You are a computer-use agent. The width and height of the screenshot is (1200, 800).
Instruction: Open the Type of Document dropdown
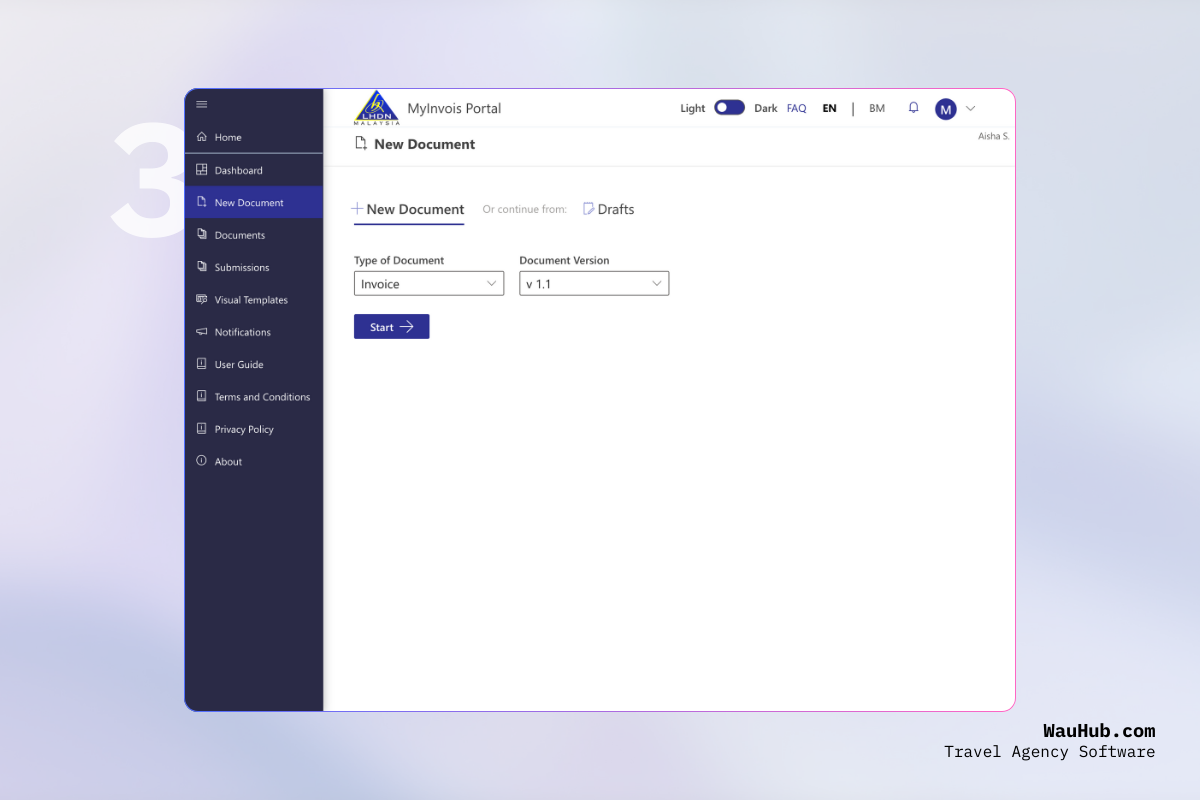[429, 284]
